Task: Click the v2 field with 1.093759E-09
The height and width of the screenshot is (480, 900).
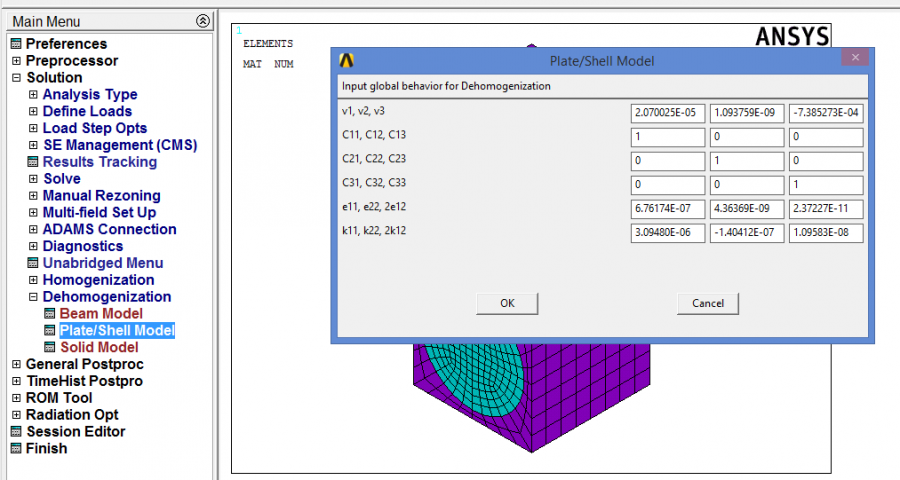Action: (x=747, y=113)
